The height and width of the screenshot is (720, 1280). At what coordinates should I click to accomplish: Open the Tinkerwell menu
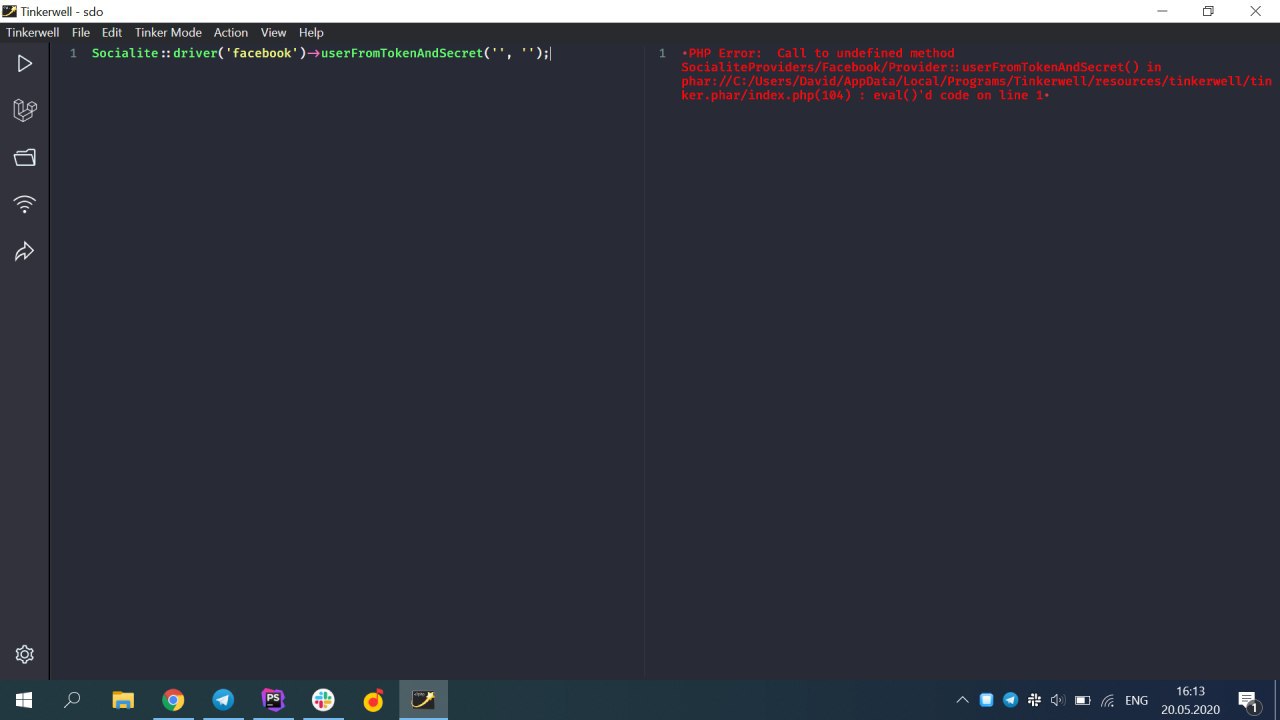point(33,32)
